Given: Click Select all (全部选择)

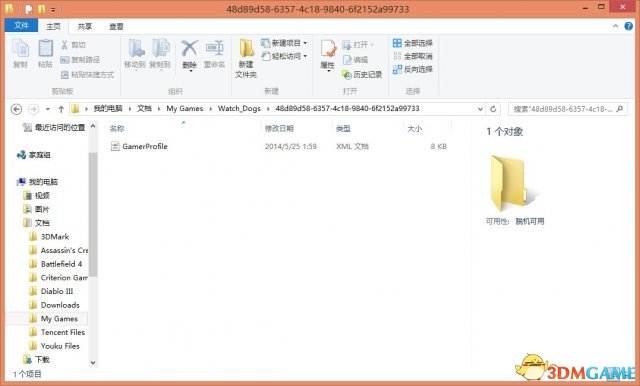Looking at the screenshot, I should (413, 43).
